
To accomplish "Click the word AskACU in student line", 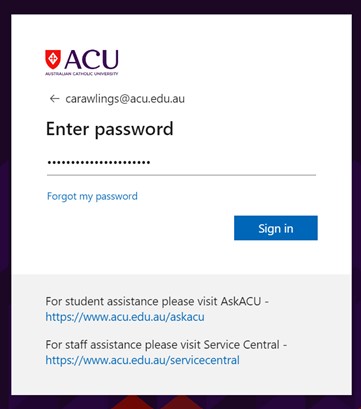I will 241,301.
